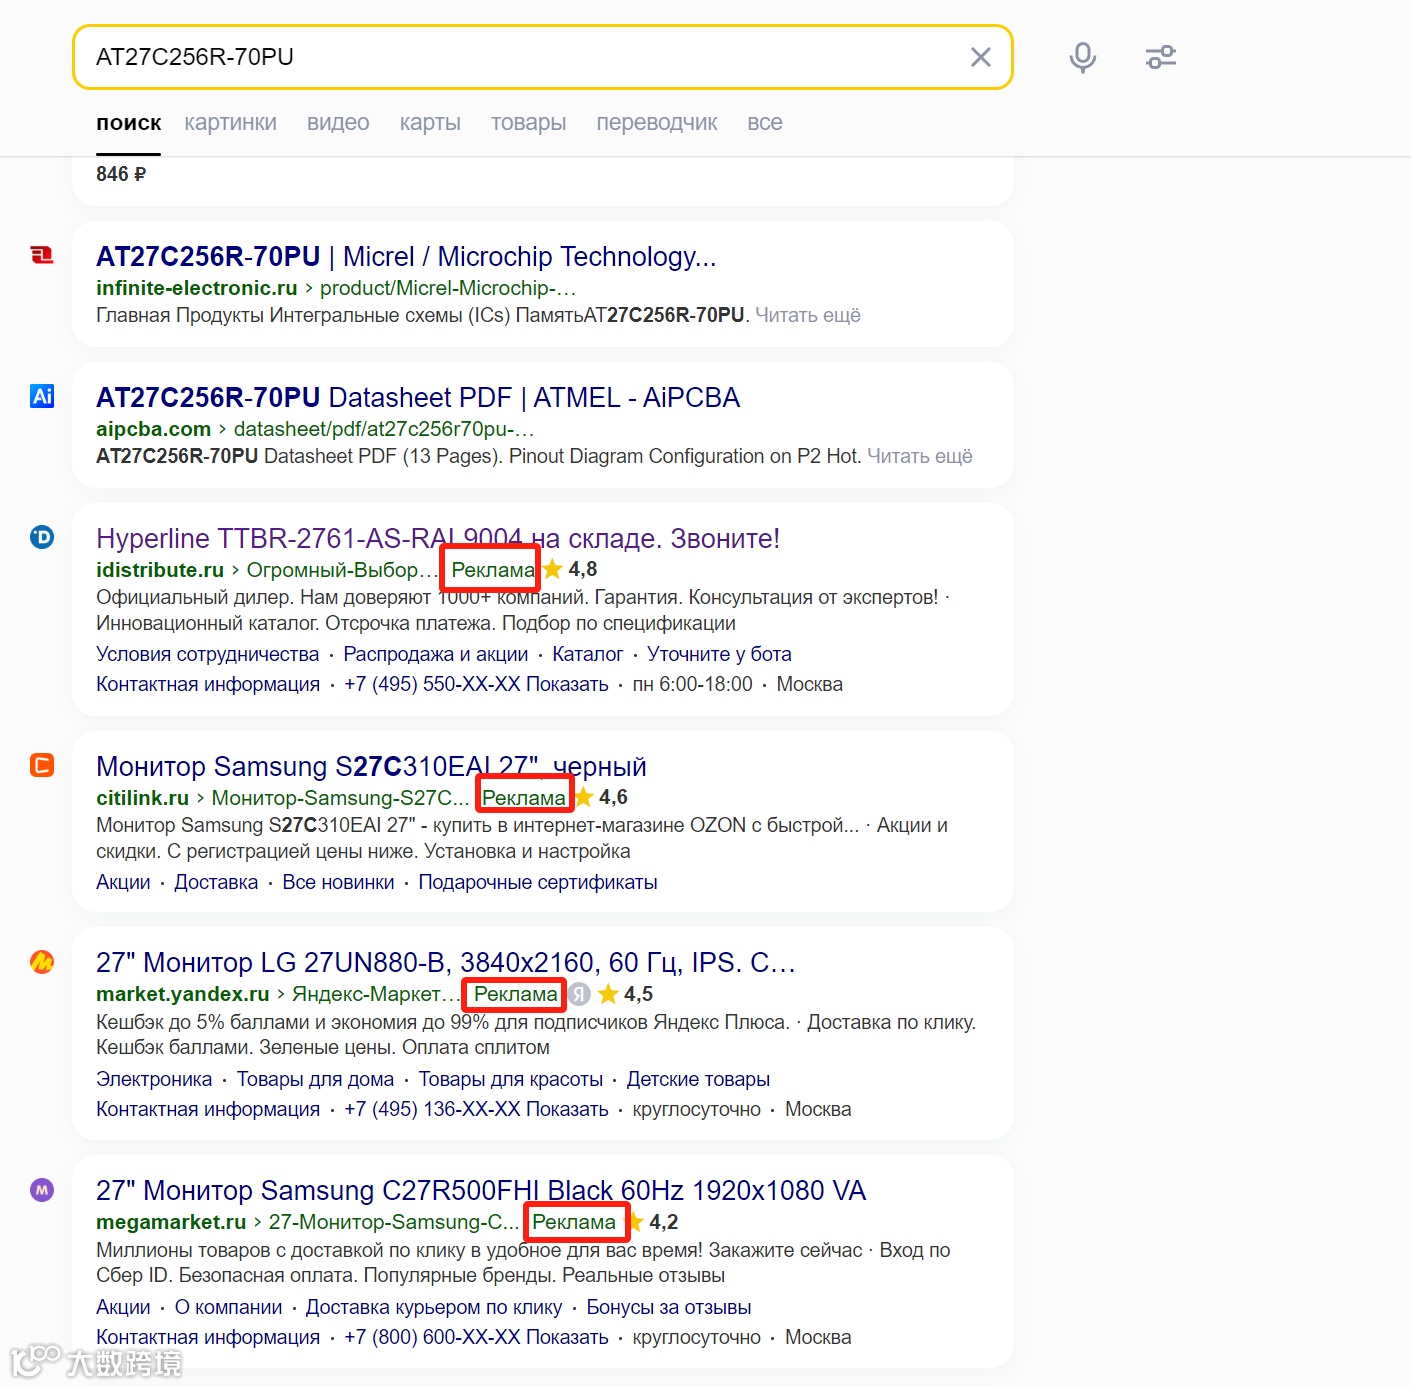Click the 846 ₽ price text
The width and height of the screenshot is (1411, 1387).
tap(121, 174)
